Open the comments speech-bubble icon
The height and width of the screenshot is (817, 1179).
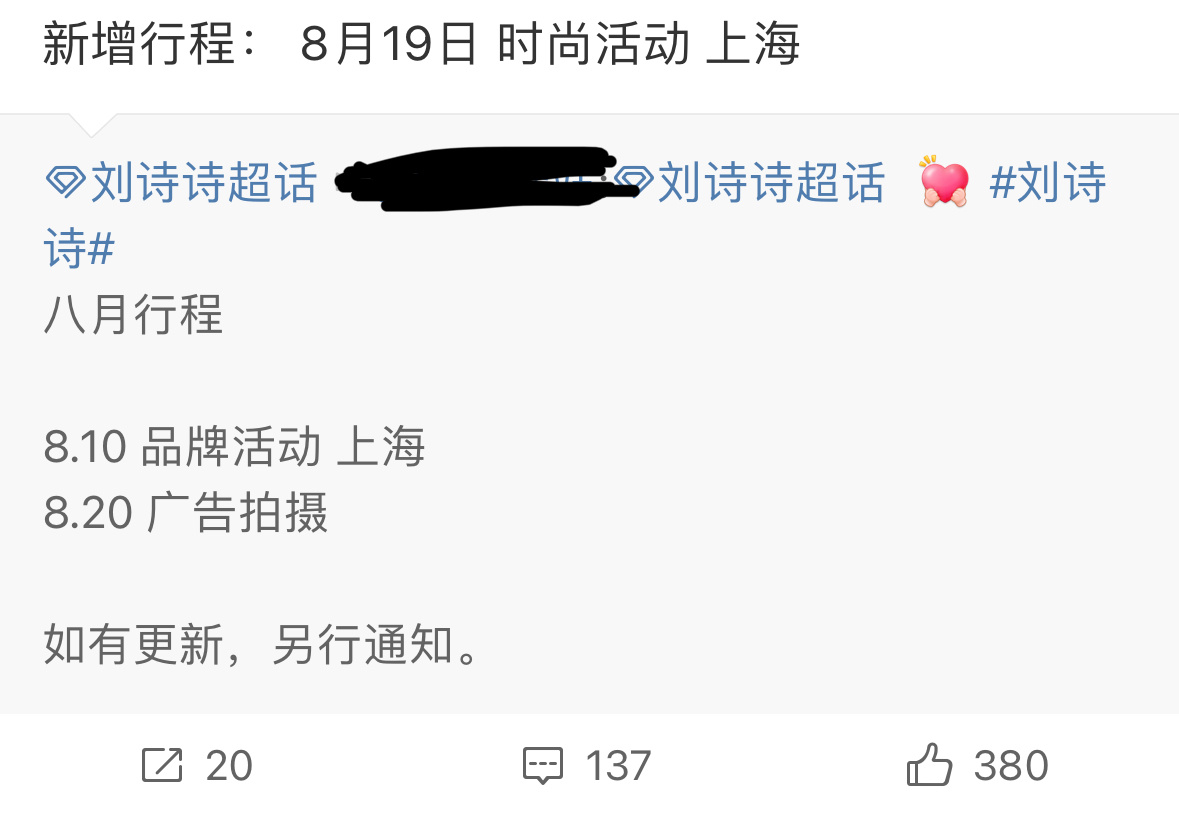pos(542,765)
